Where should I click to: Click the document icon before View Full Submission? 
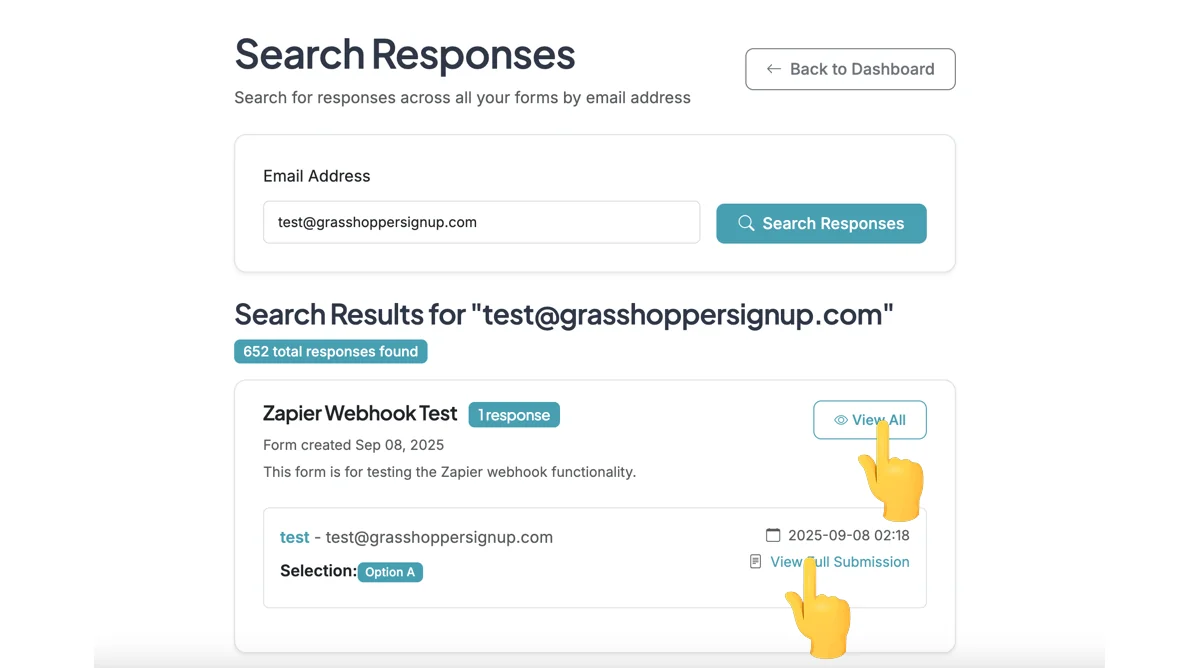756,562
